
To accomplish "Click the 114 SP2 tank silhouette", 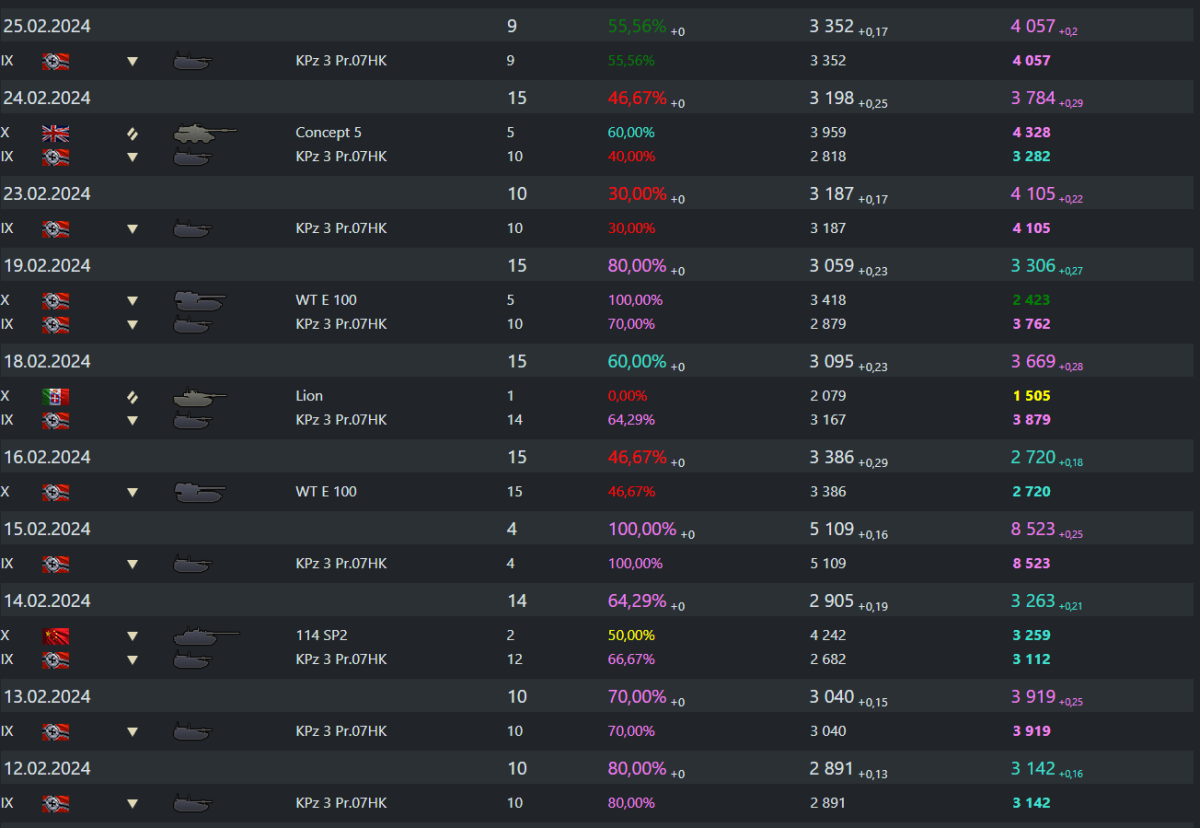I will tap(206, 635).
